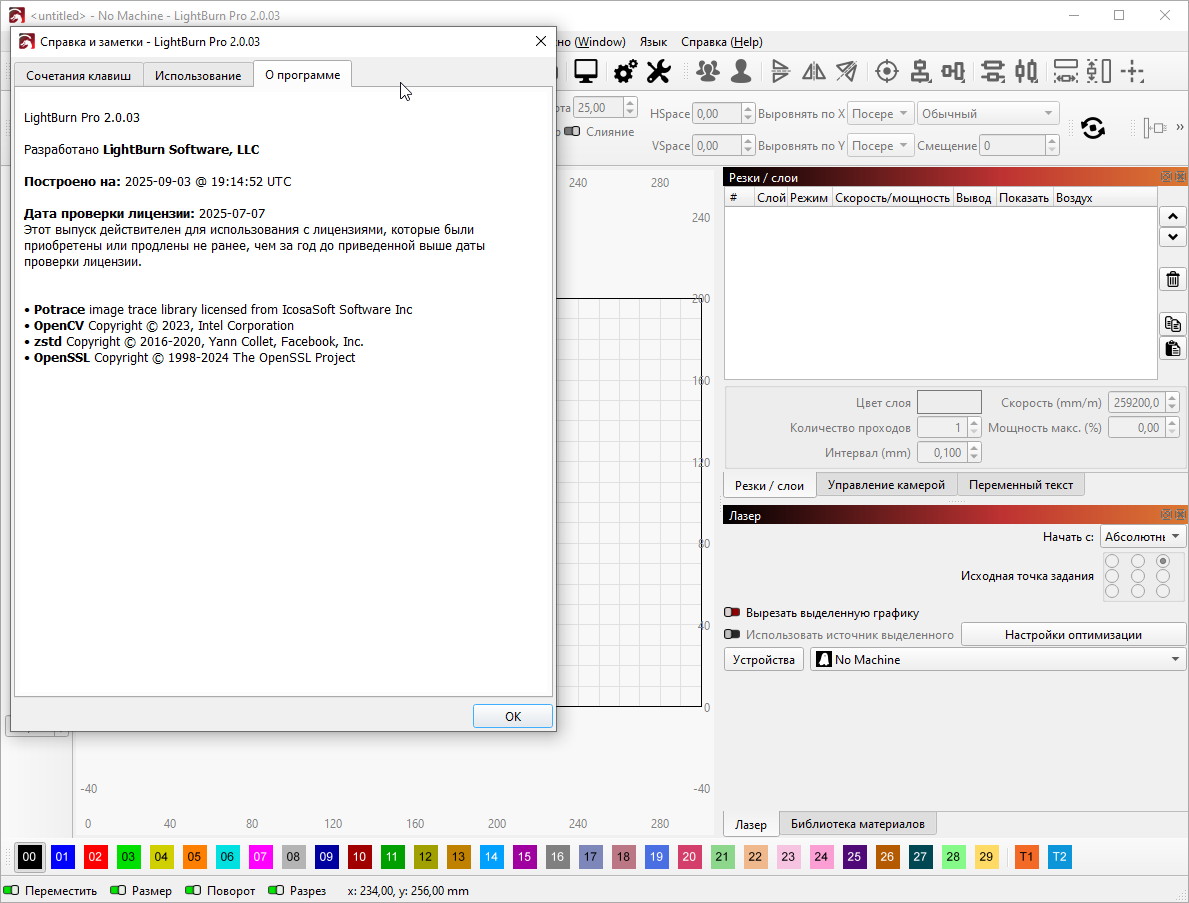Image resolution: width=1189 pixels, height=903 pixels.
Task: Click the rotate/refresh arrows icon
Action: [x=1093, y=128]
